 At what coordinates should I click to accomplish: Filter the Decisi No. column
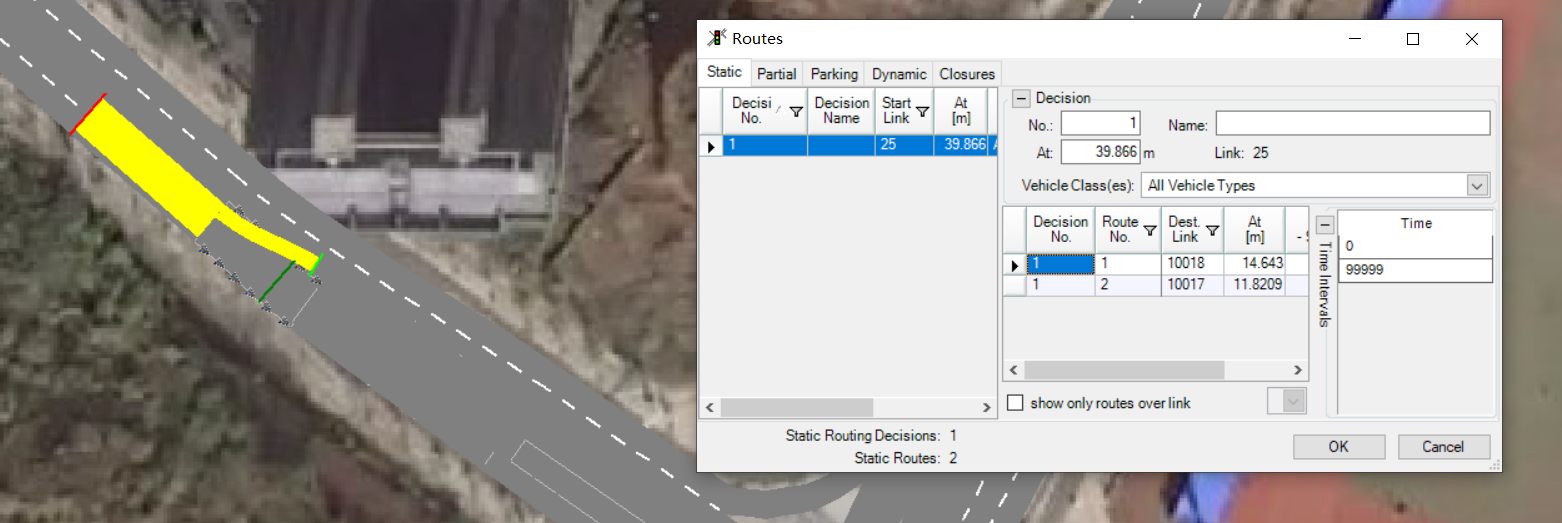point(796,111)
